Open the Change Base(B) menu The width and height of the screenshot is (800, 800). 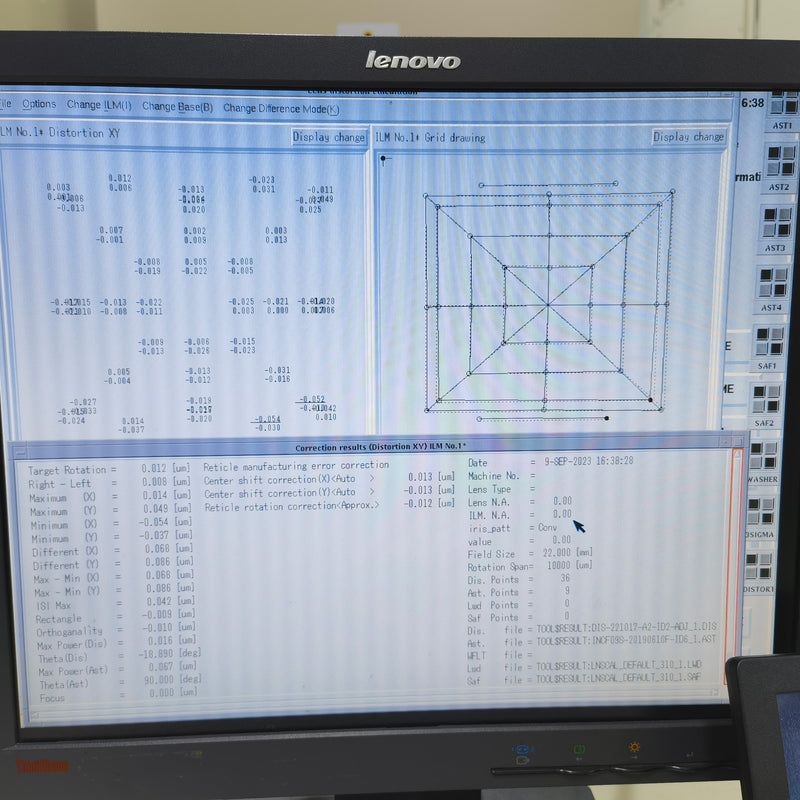point(177,106)
